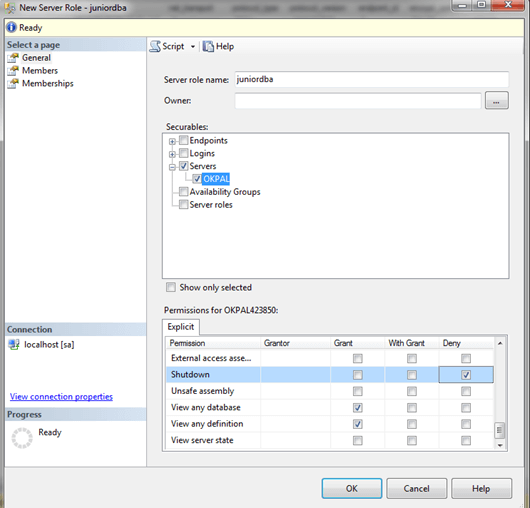The width and height of the screenshot is (530, 508).
Task: Click the OK button
Action: 352,488
